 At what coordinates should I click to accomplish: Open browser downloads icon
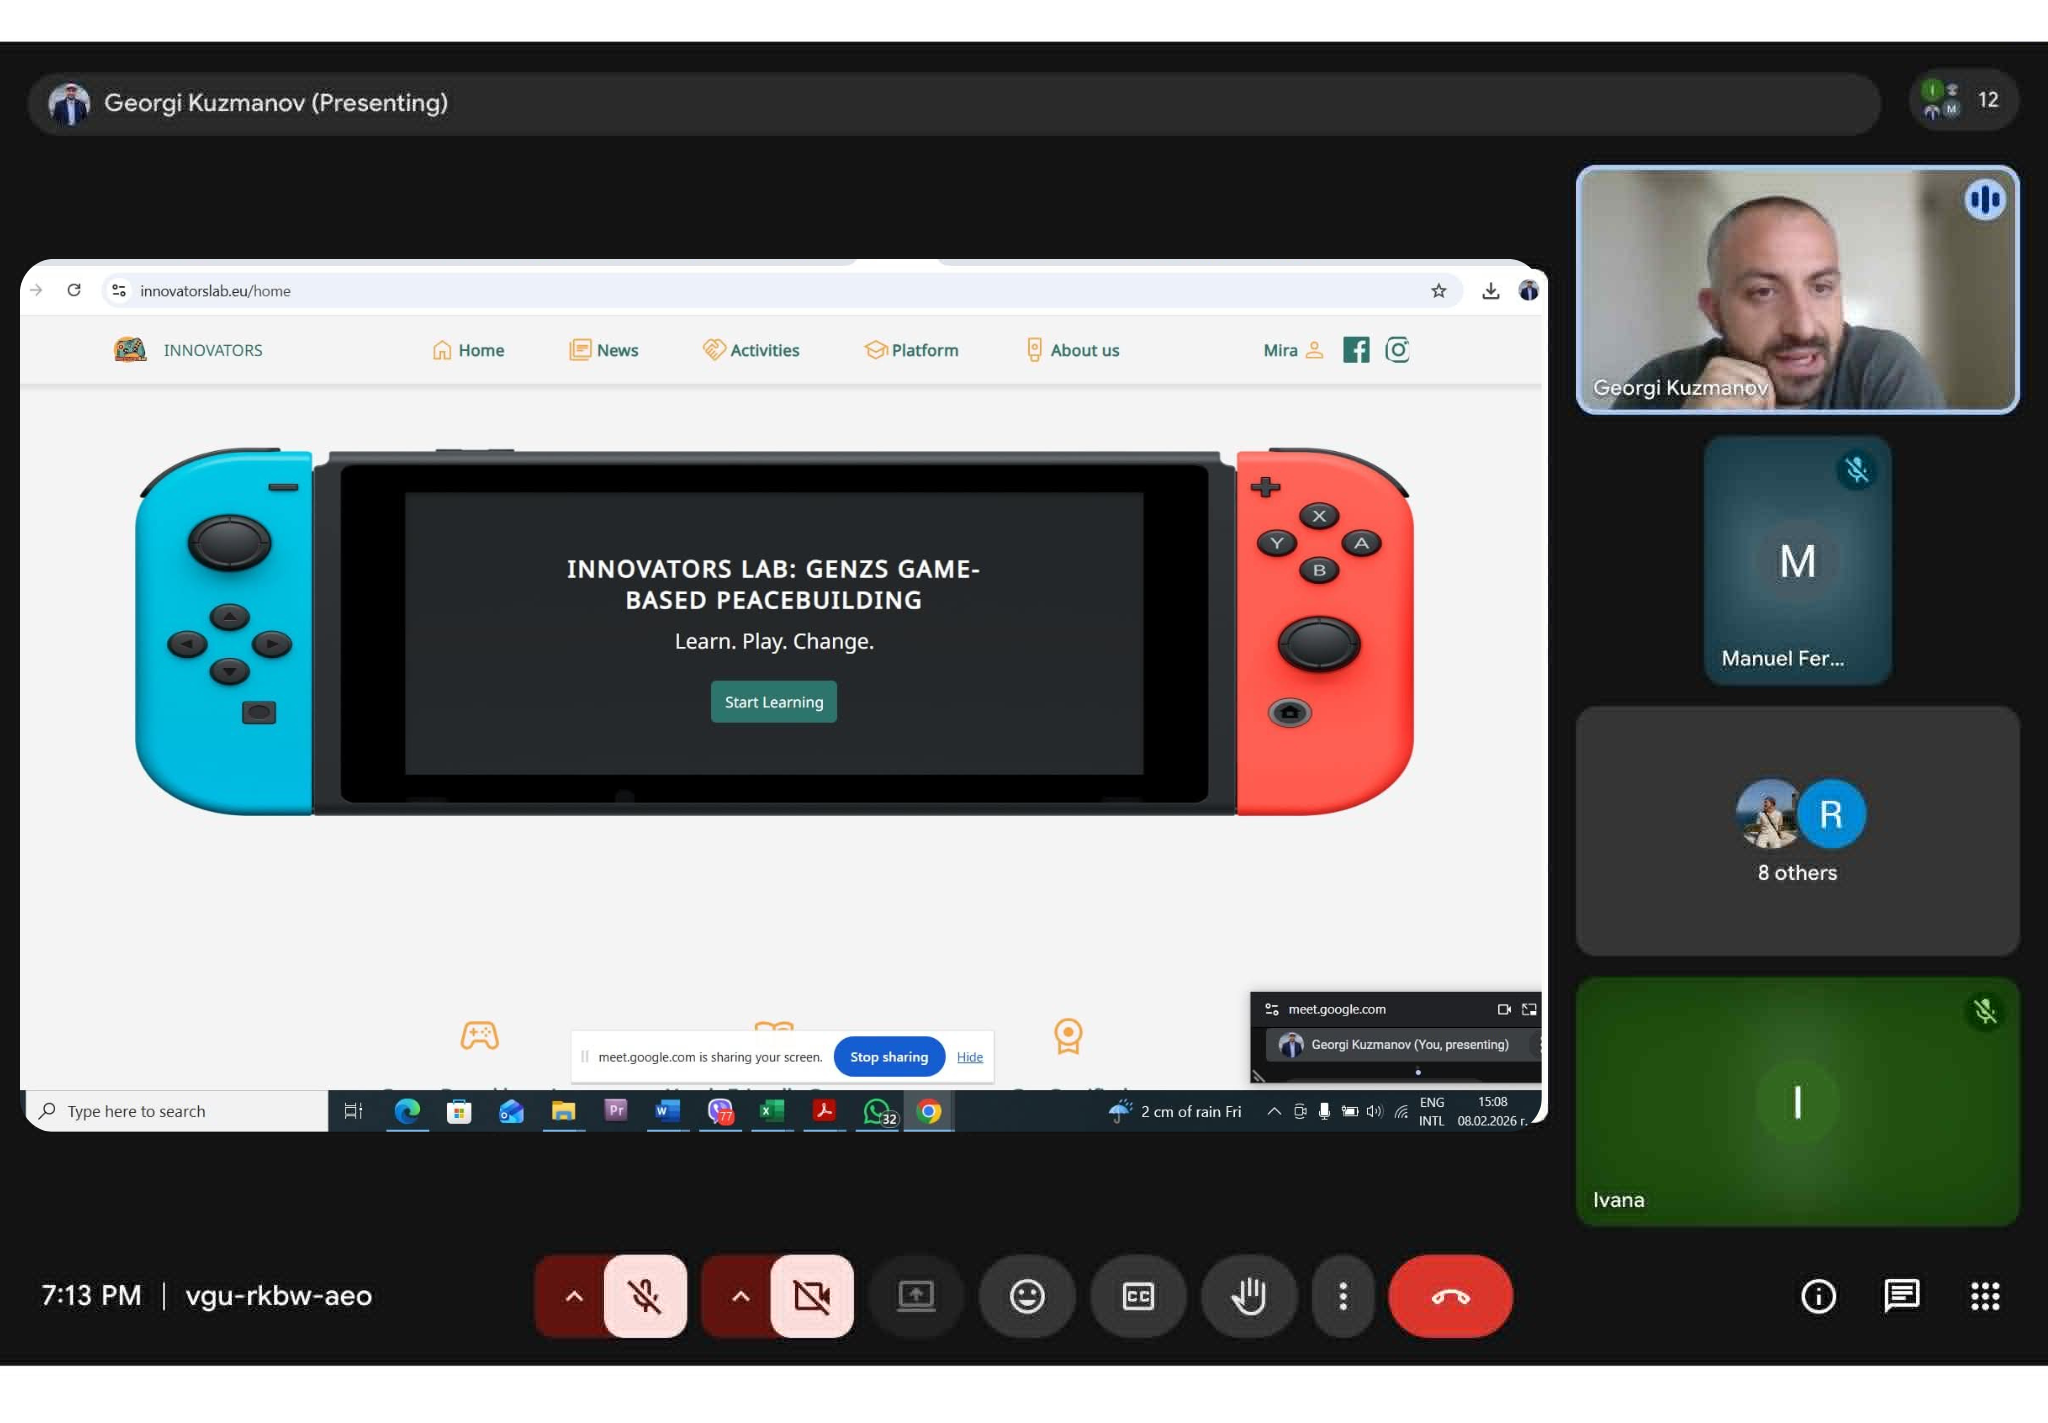coord(1491,291)
